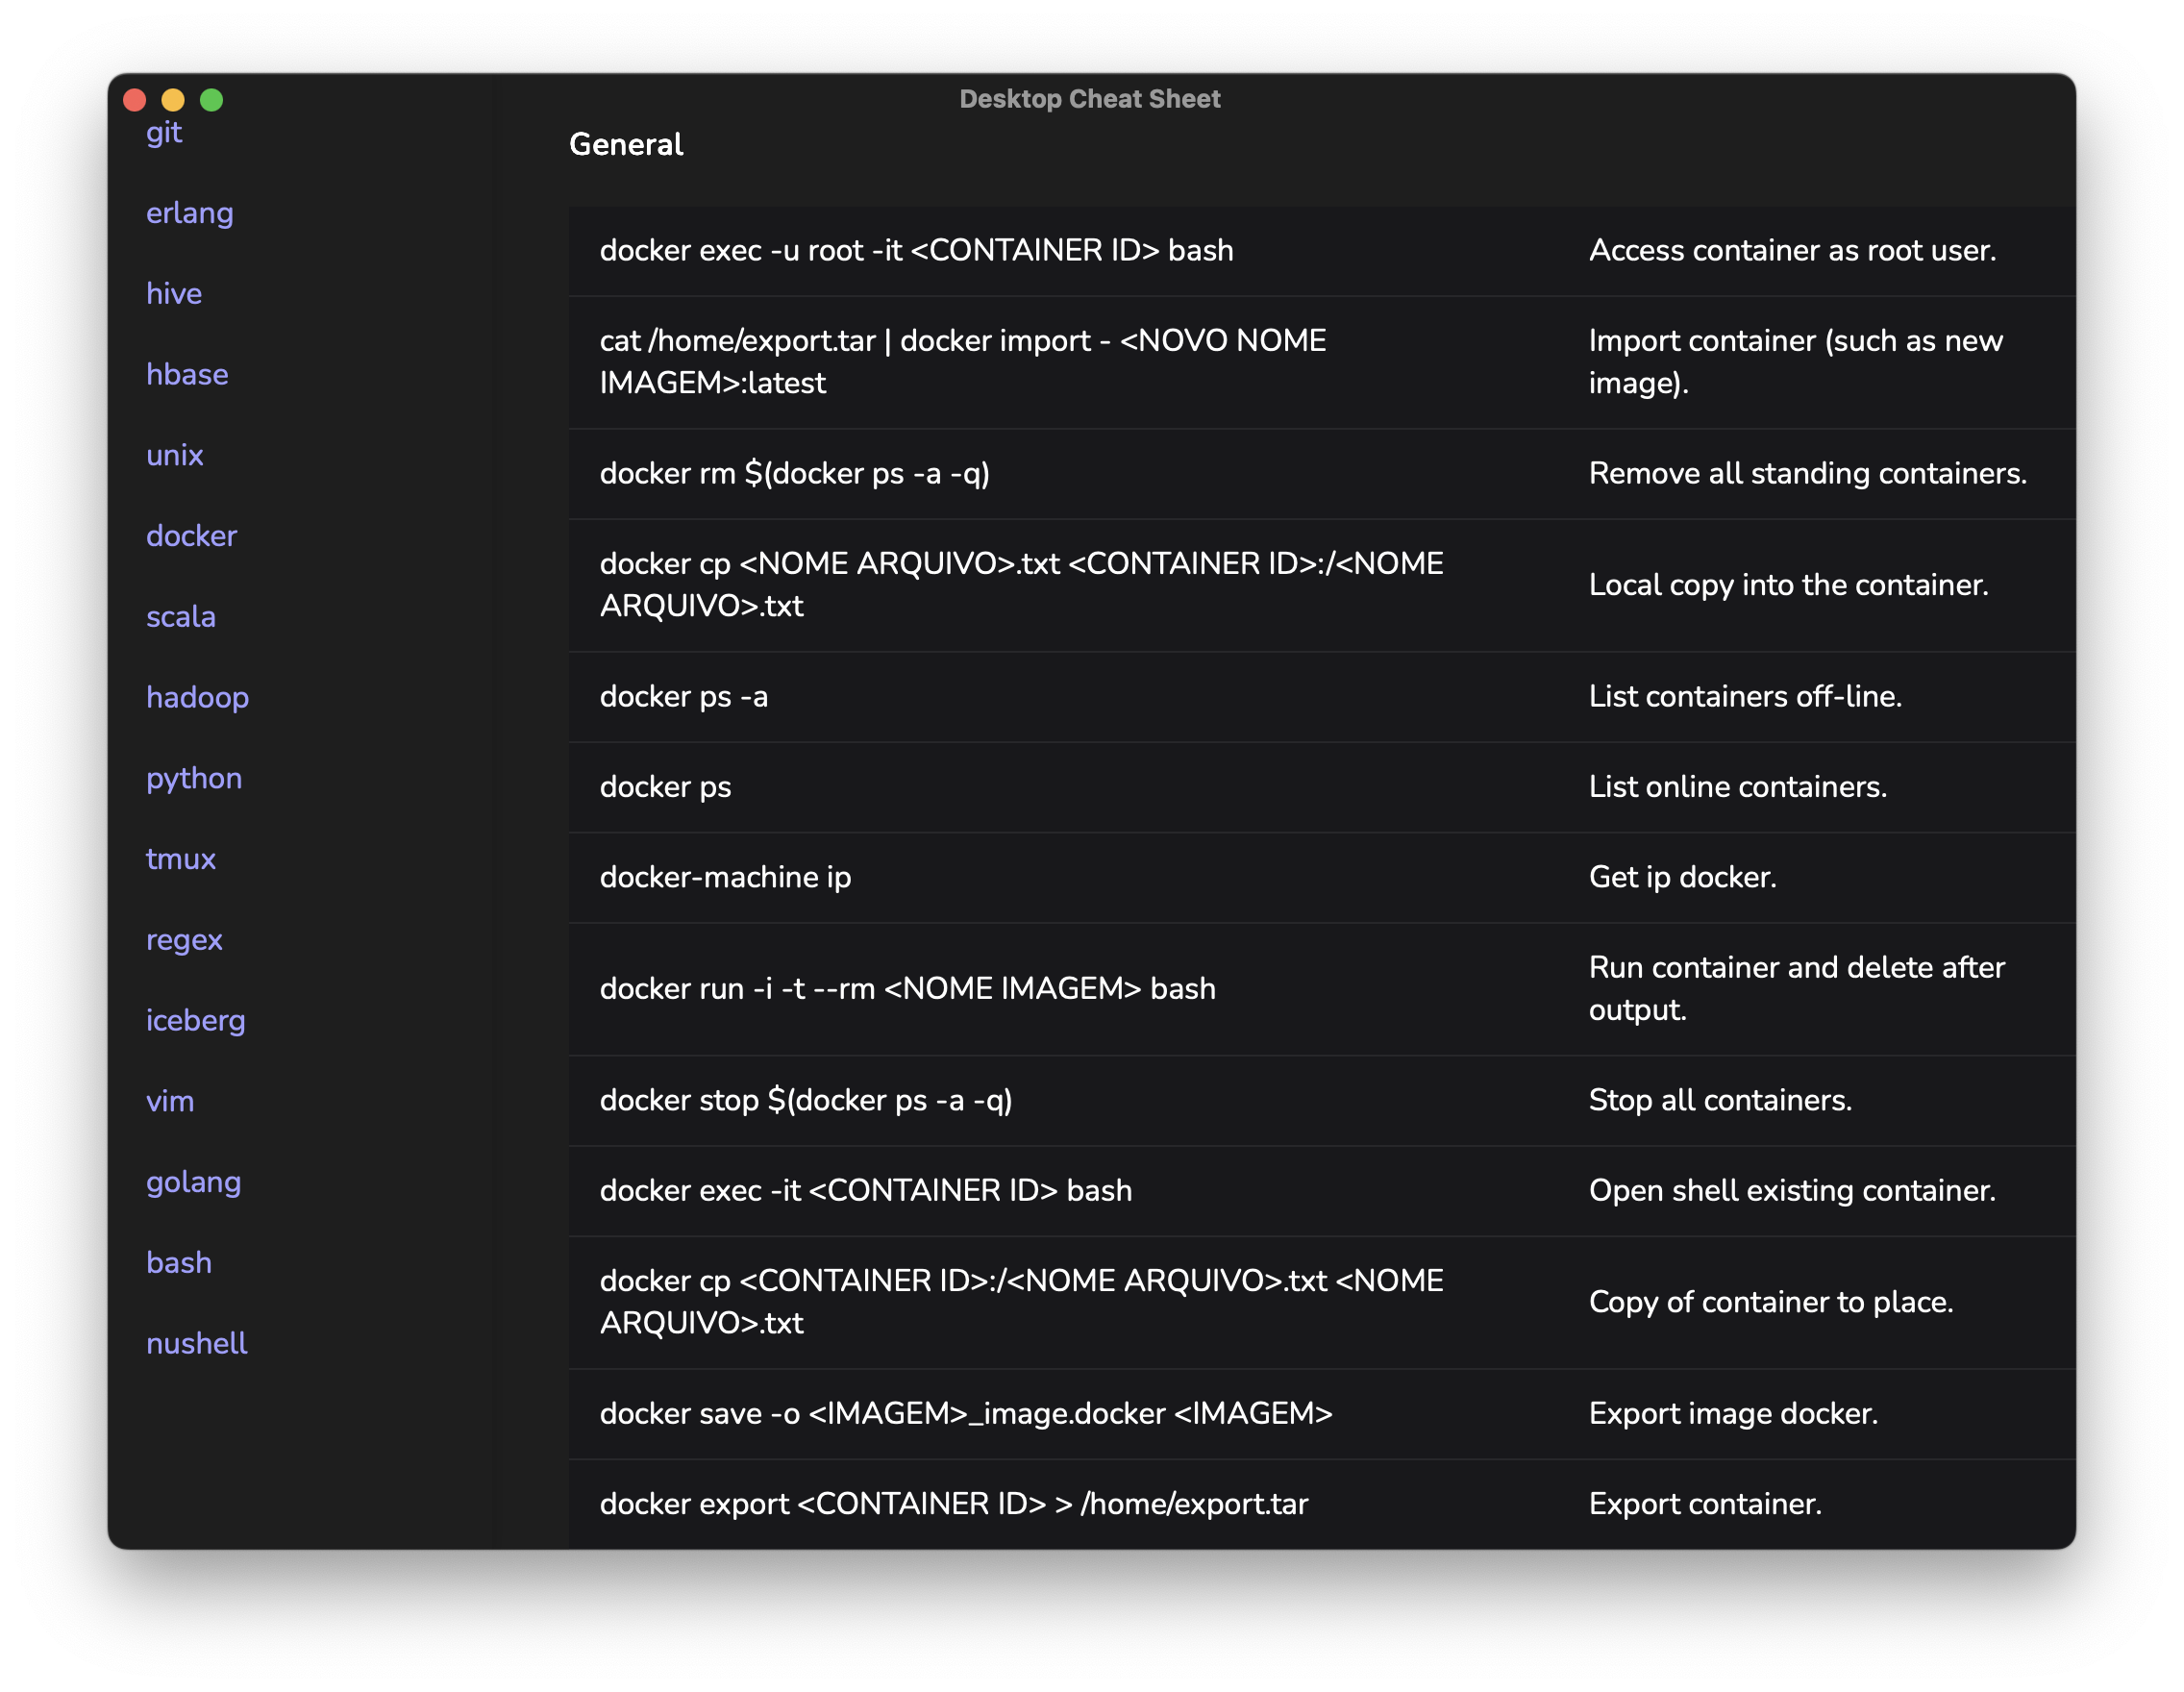Click the 'Stop all containers.' description
Image resolution: width=2184 pixels, height=1692 pixels.
(1720, 1100)
